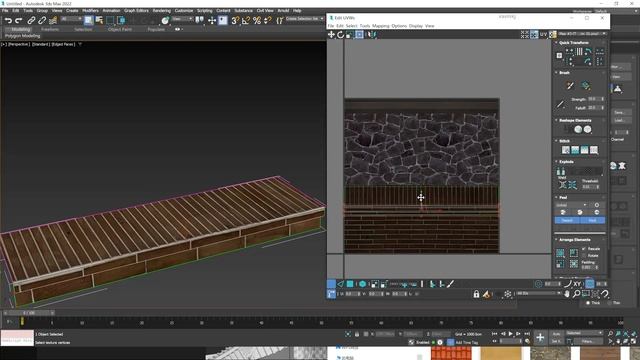Toggle the Angle Snap icon
This screenshot has height=360, width=640.
246,20
